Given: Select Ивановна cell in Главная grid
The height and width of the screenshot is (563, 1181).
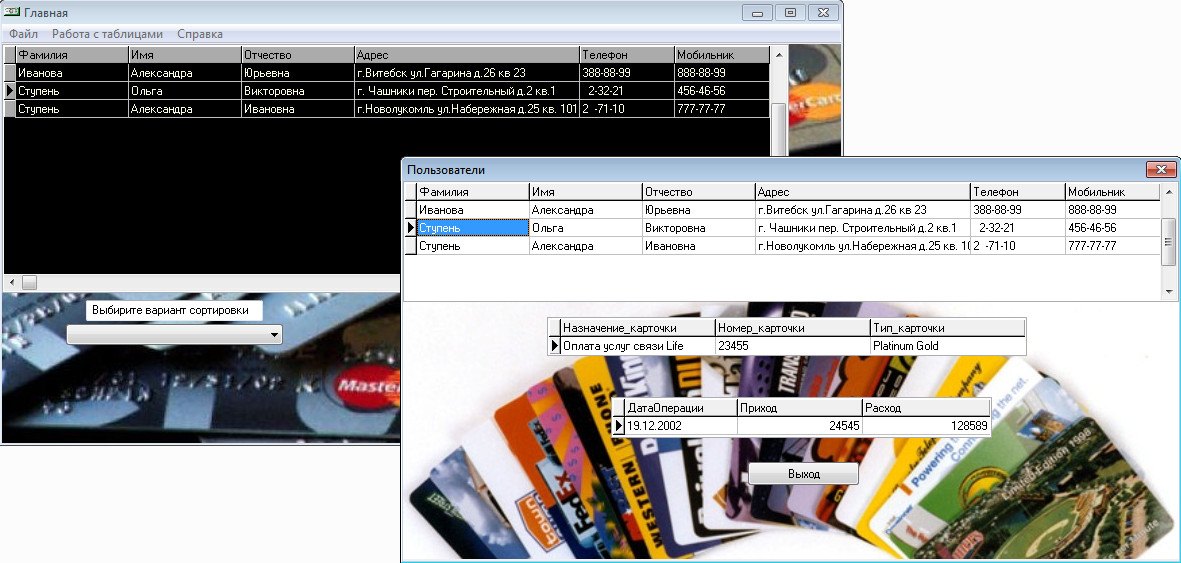Looking at the screenshot, I should (298, 109).
